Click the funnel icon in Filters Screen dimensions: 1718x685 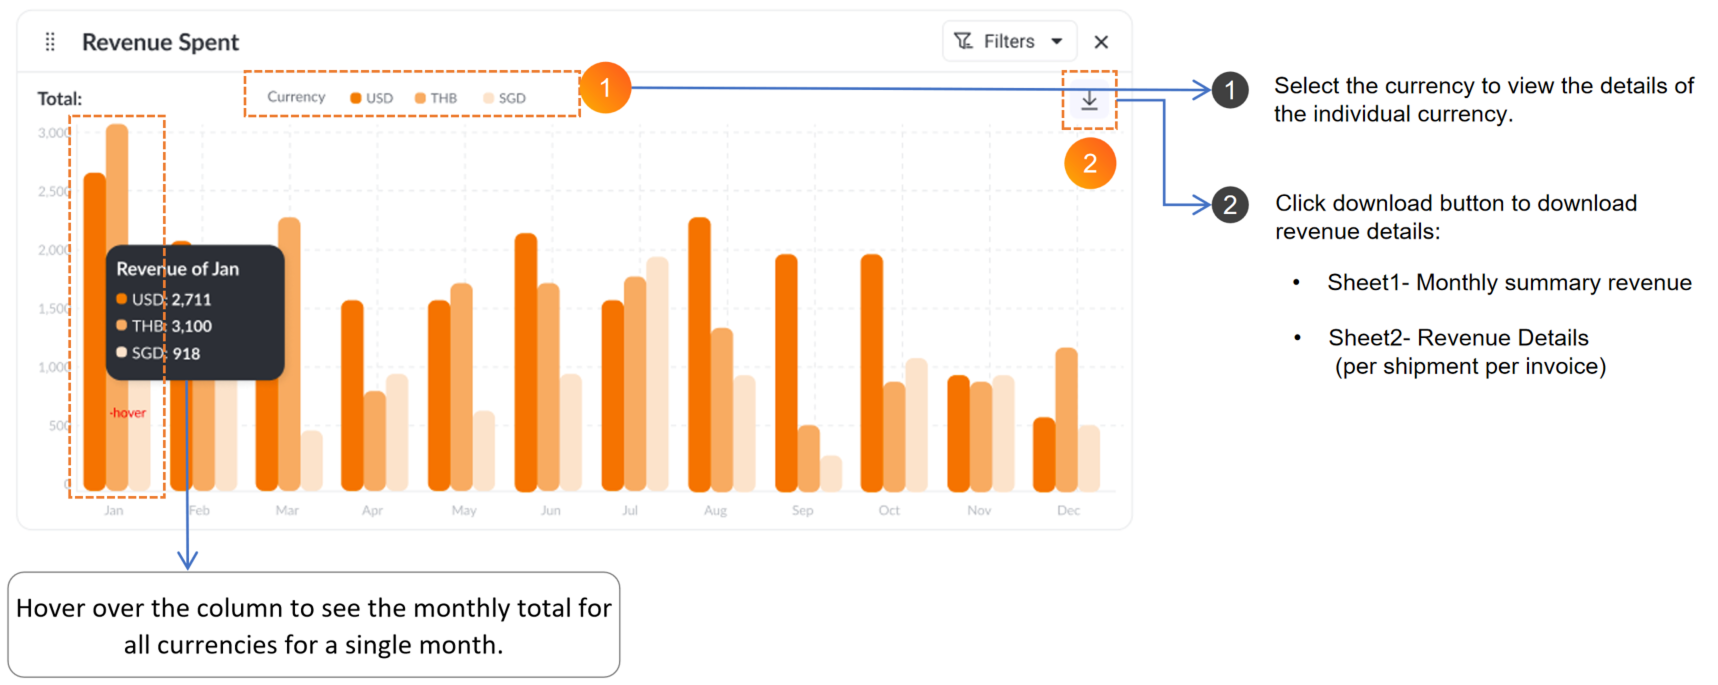tap(963, 41)
